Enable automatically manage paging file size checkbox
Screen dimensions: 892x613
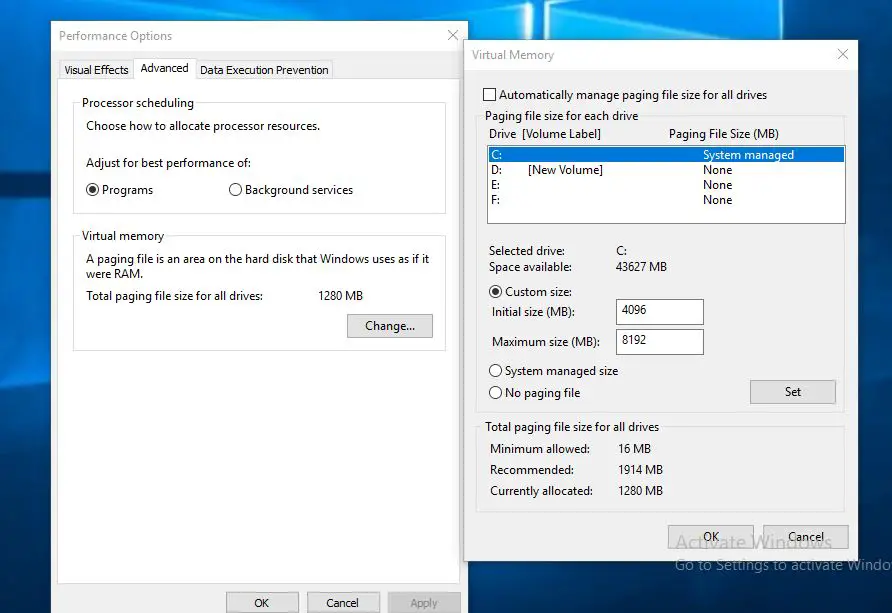[x=489, y=95]
